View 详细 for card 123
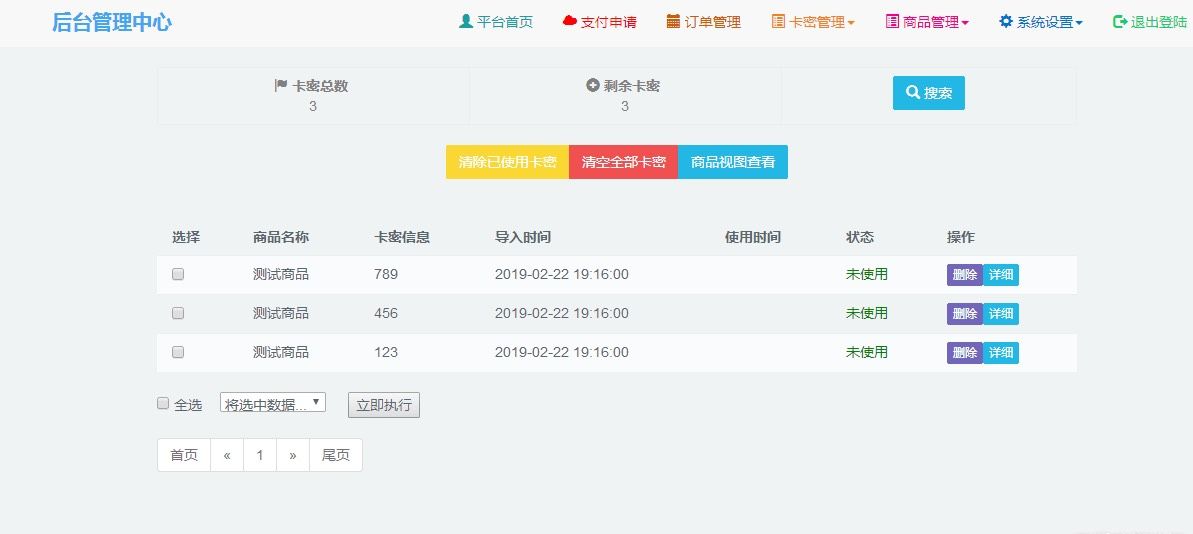Image resolution: width=1193 pixels, height=534 pixels. click(1001, 353)
